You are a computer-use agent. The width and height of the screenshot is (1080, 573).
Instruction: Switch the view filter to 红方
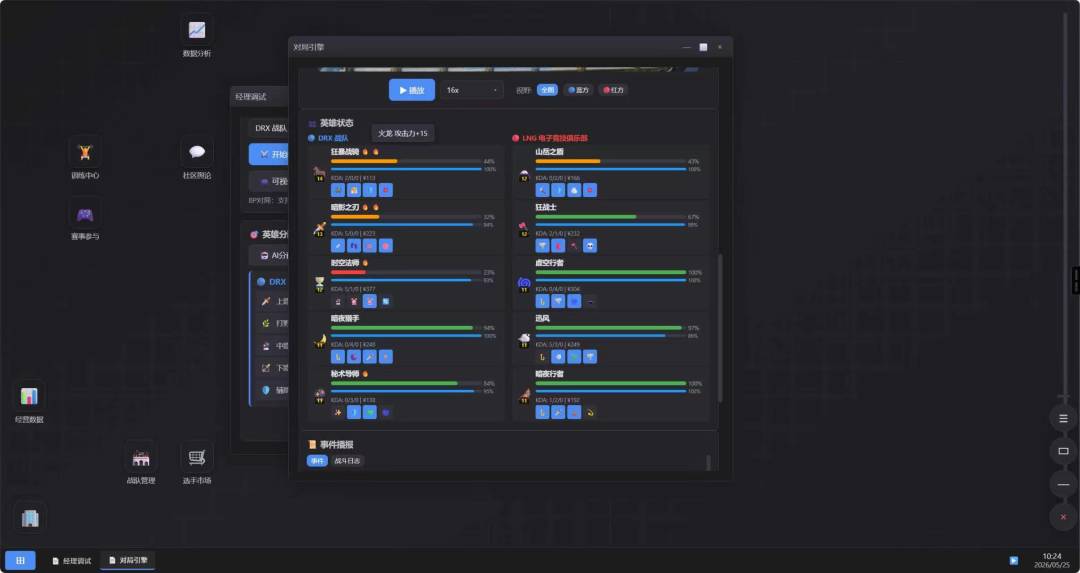(613, 90)
